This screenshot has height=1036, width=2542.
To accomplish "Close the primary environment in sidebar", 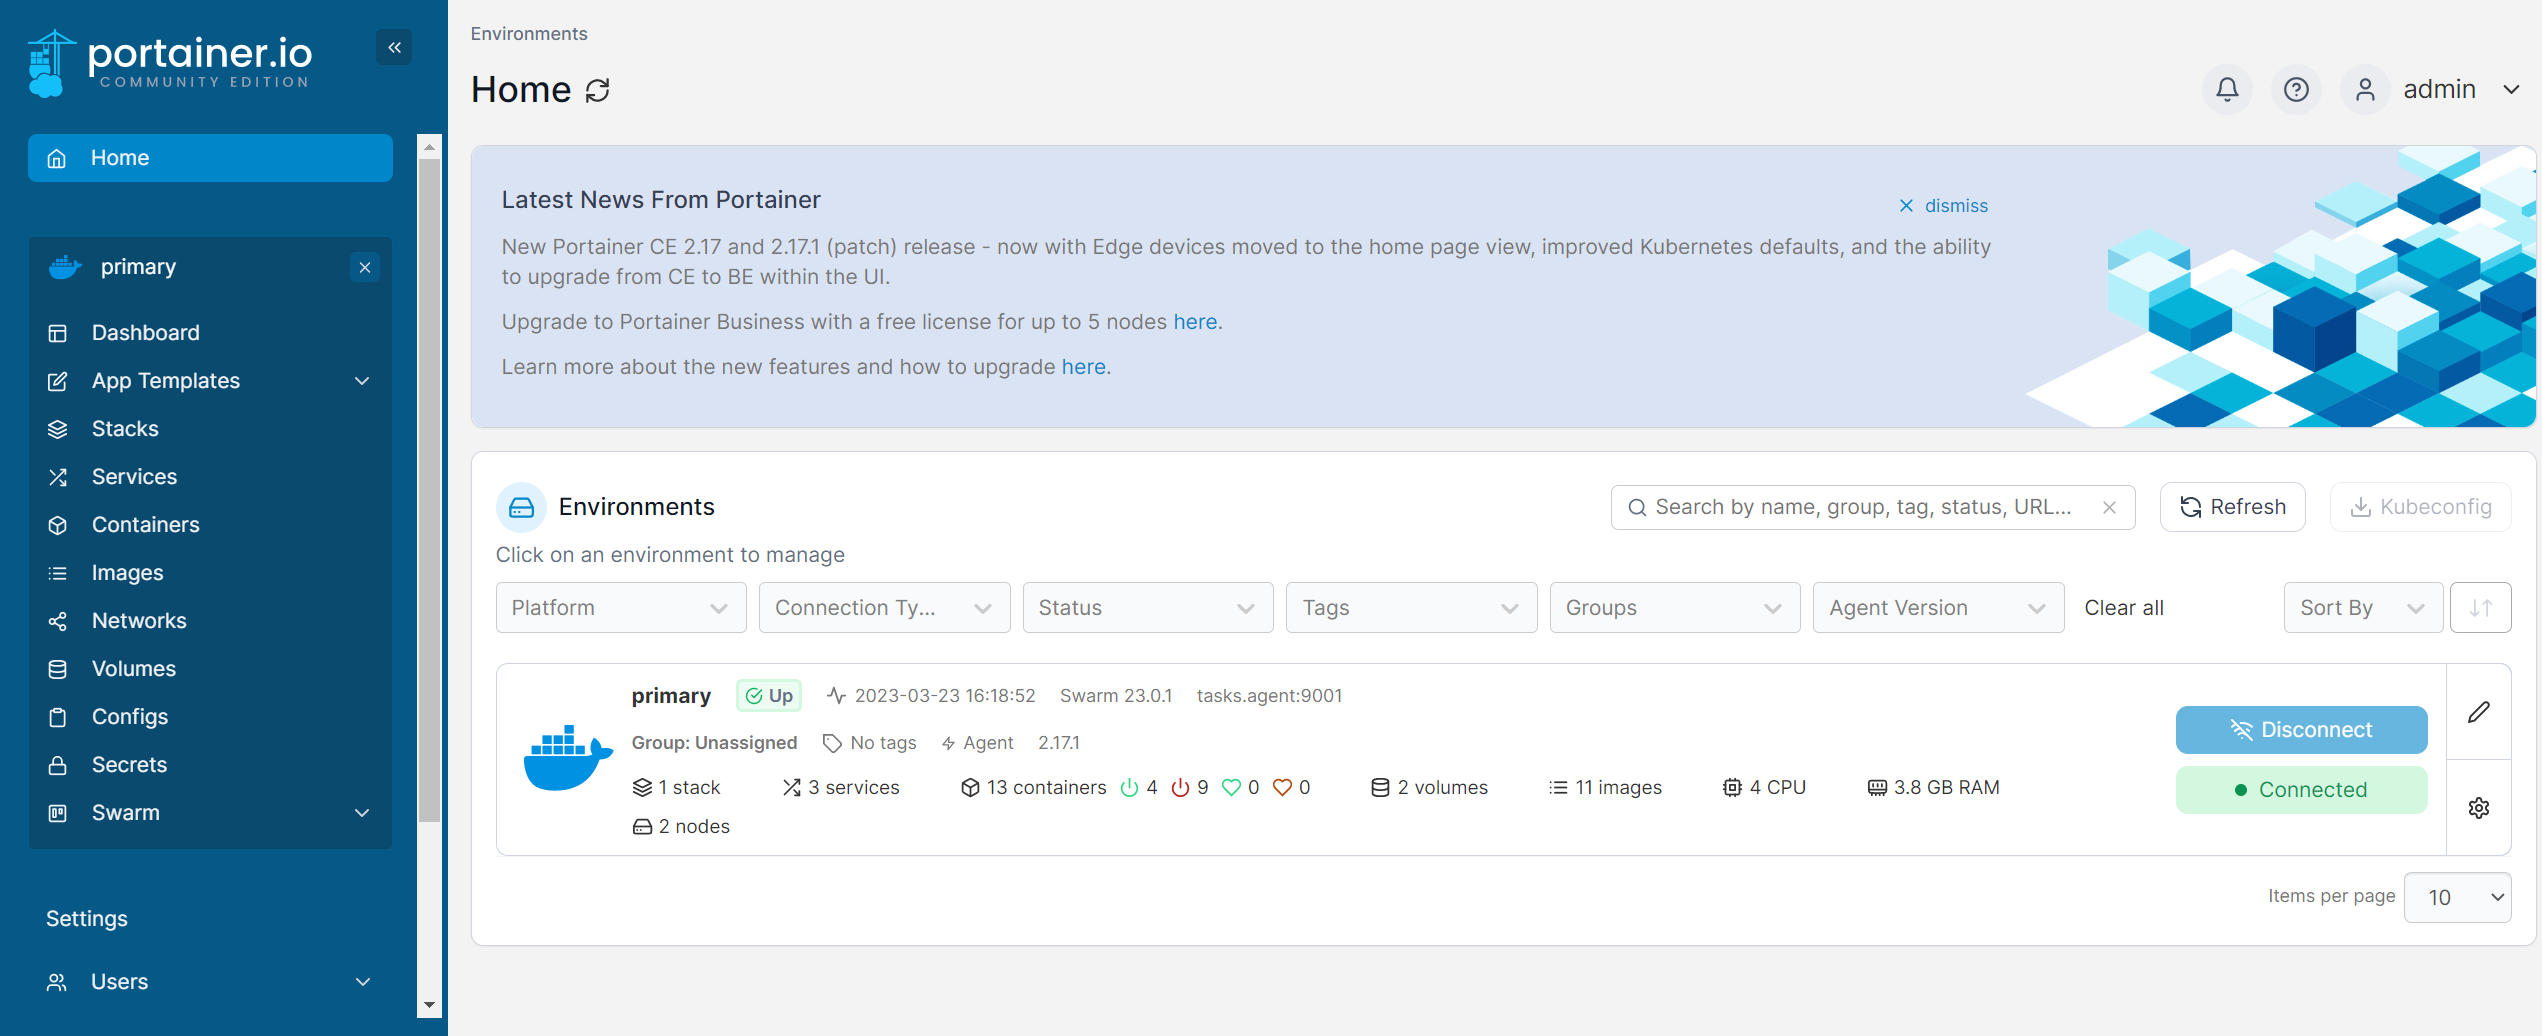I will [x=365, y=267].
